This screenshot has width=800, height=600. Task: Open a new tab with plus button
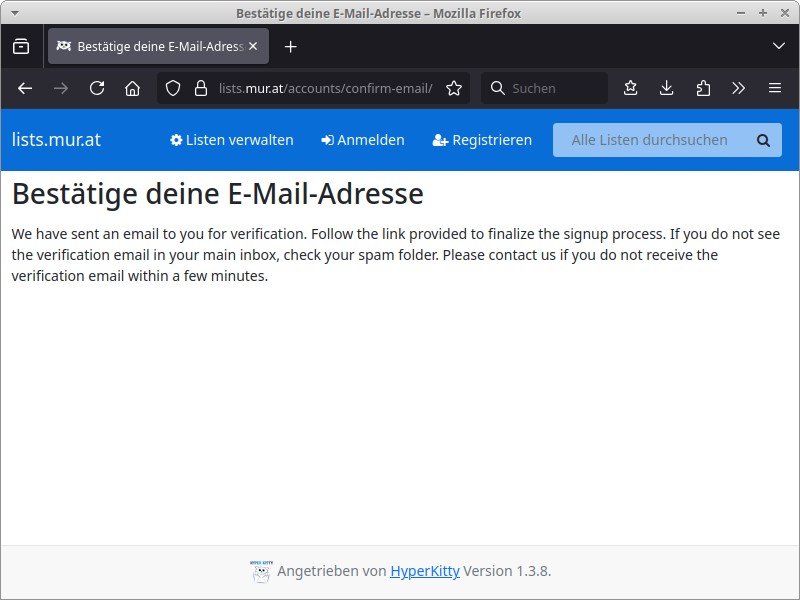coord(291,47)
